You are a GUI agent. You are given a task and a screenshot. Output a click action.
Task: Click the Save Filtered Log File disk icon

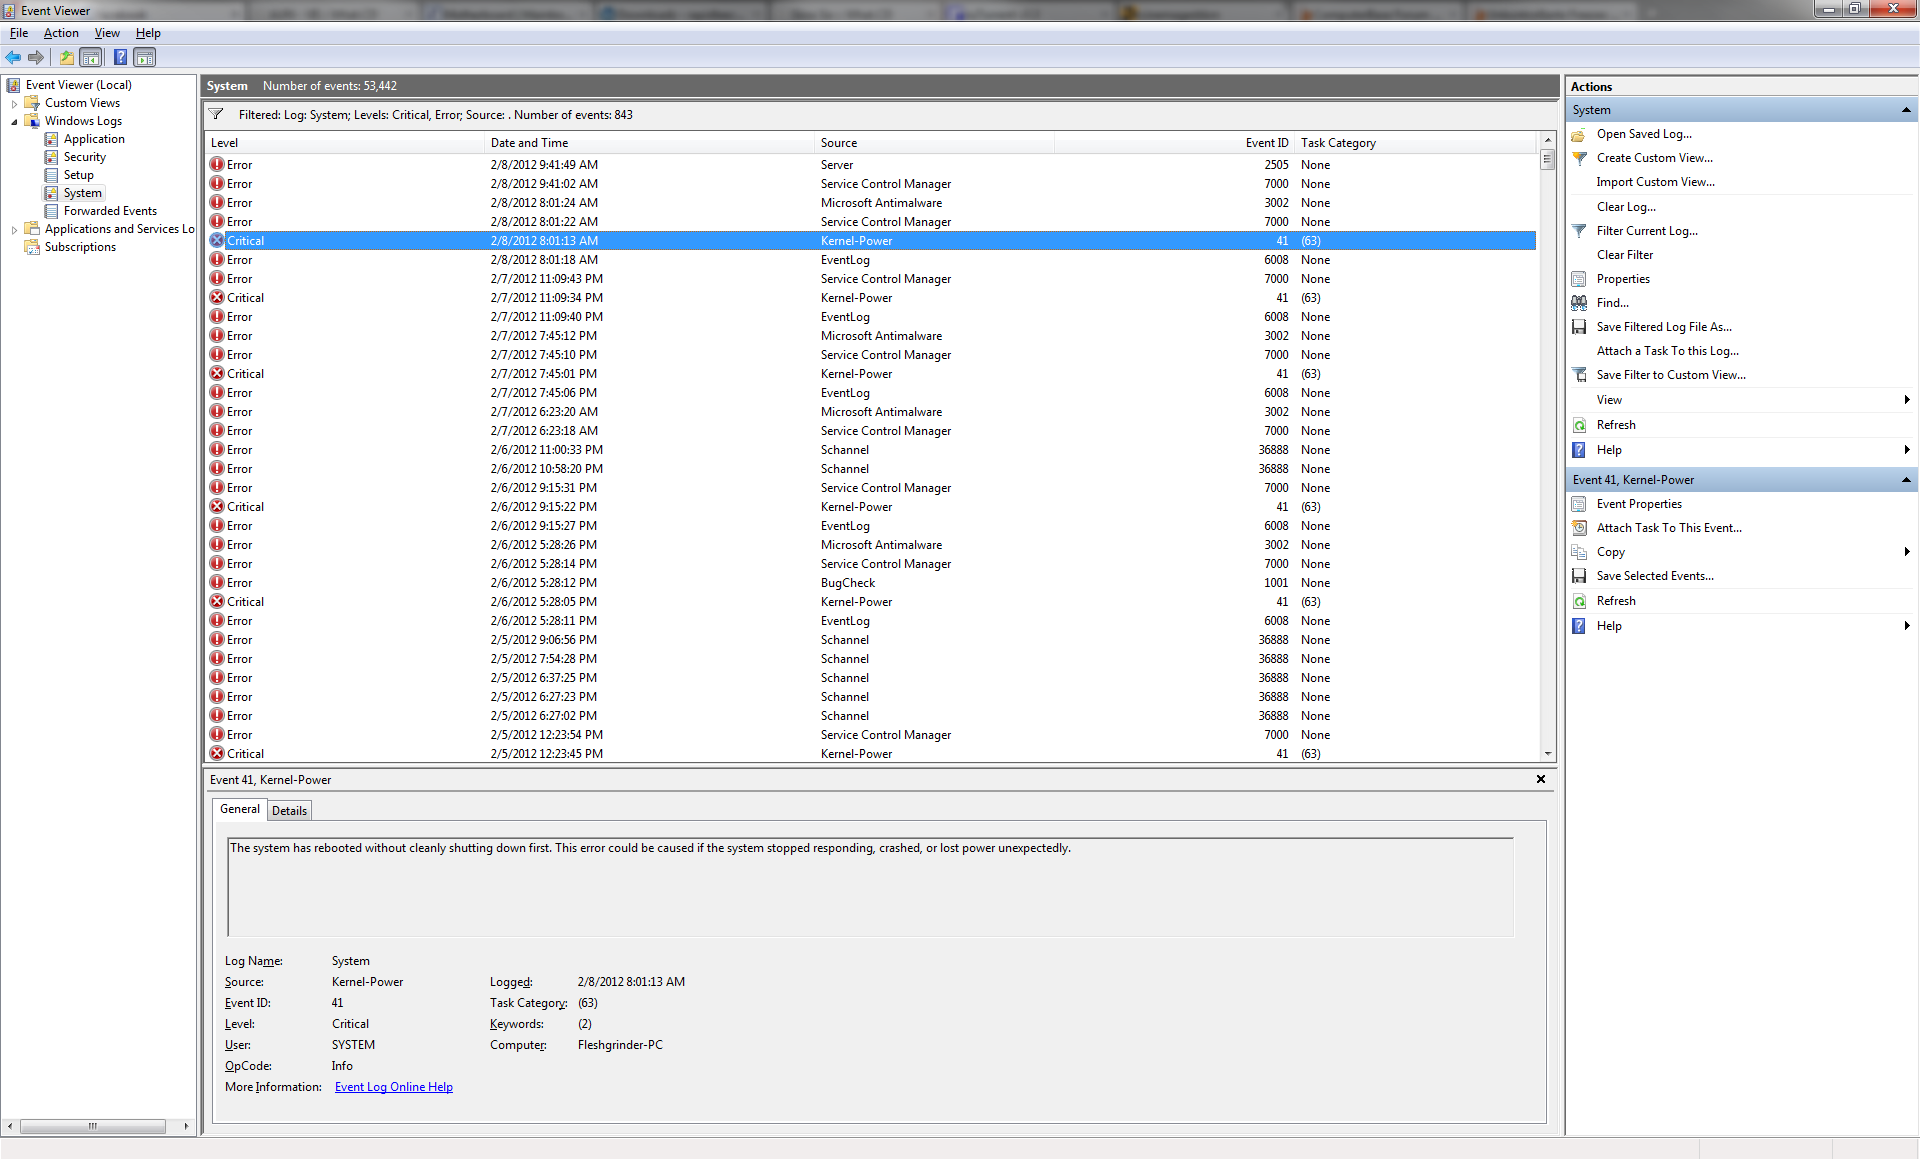[1579, 327]
